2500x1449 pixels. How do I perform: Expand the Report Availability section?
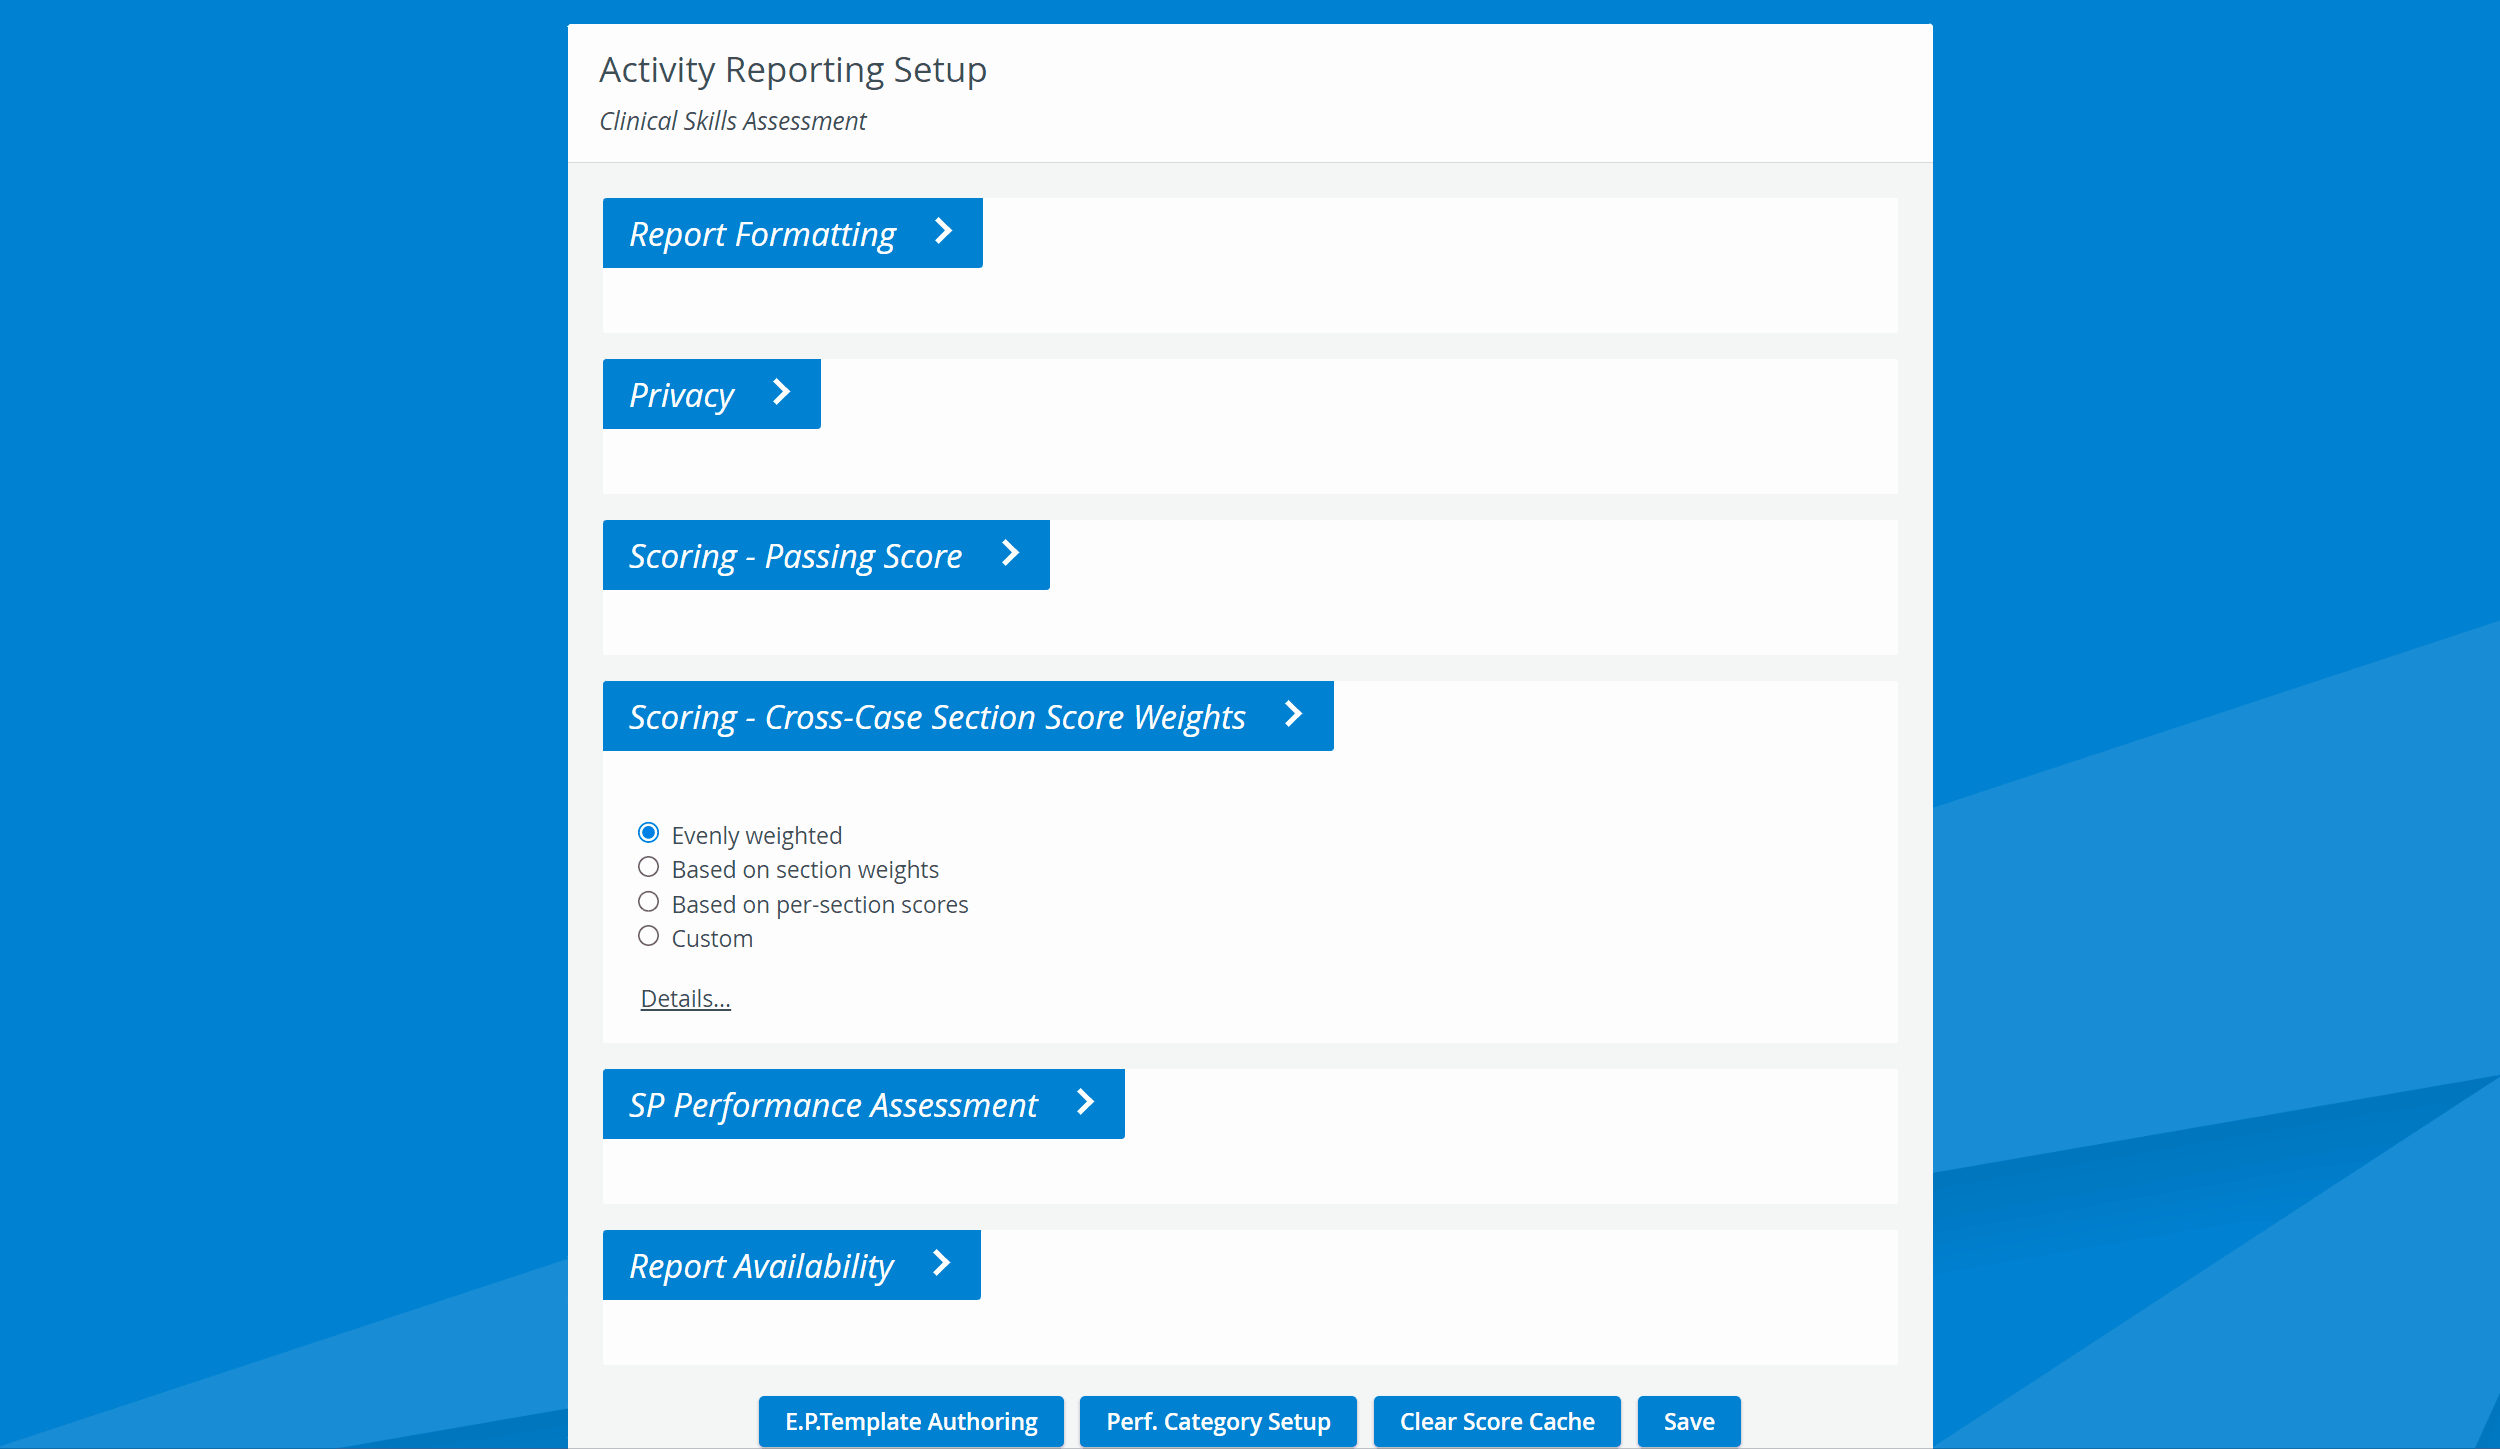[x=791, y=1265]
